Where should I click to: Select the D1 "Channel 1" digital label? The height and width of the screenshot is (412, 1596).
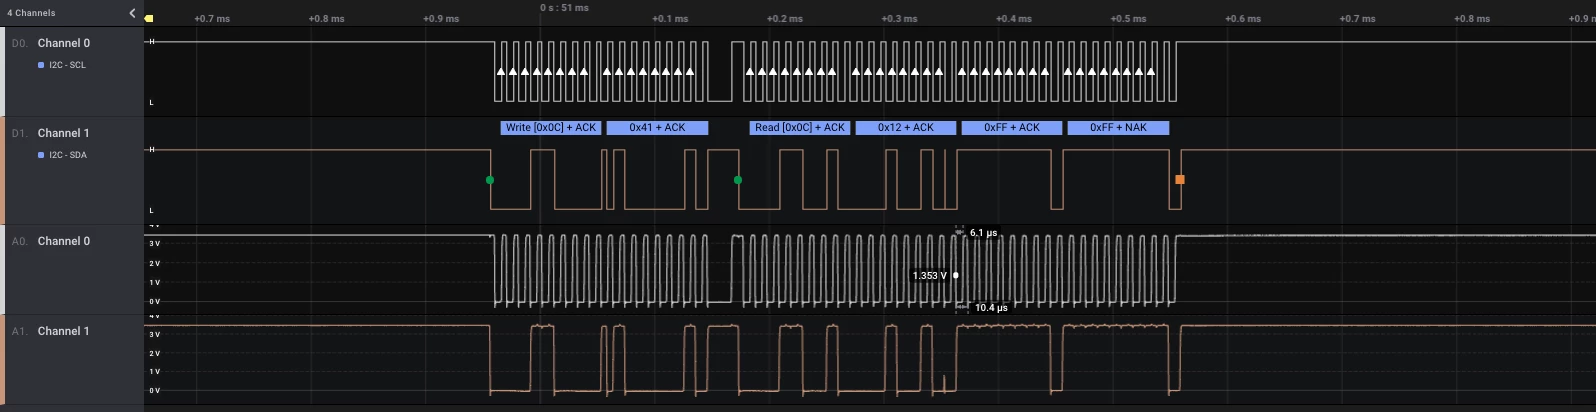[x=64, y=133]
